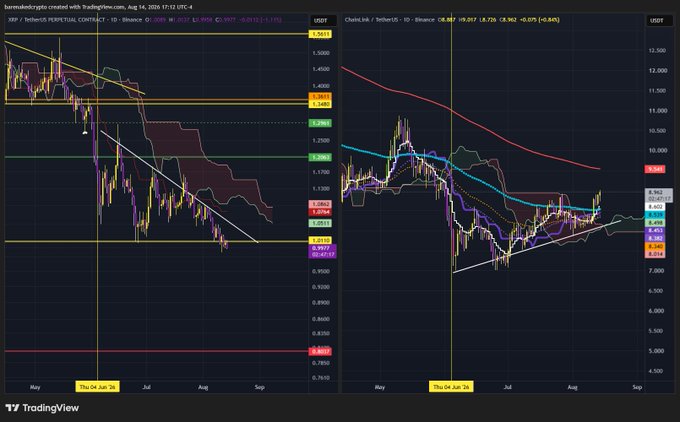Click the 10.000 value on ChainLink price axis
Image resolution: width=680 pixels, height=422 pixels.
click(x=657, y=150)
